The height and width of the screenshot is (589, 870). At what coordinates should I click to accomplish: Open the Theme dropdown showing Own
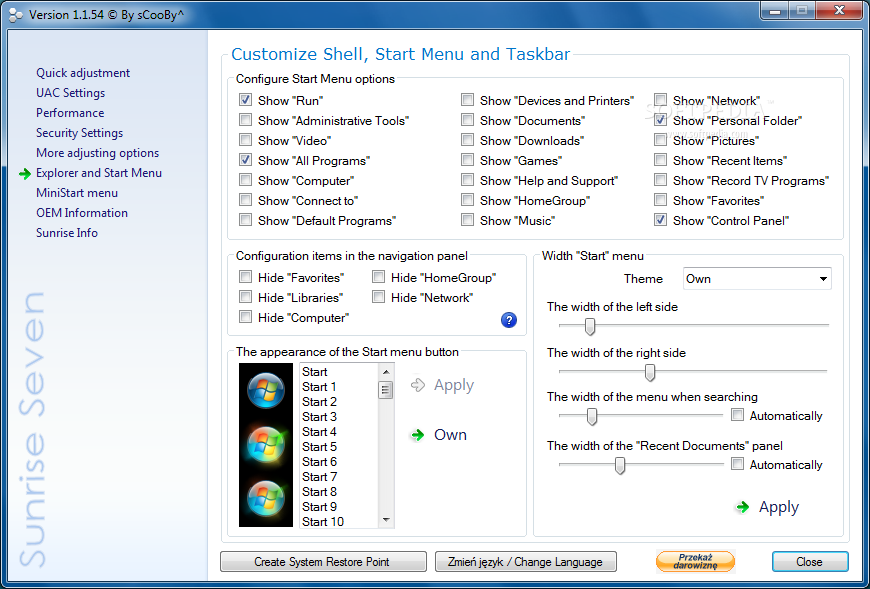(757, 279)
